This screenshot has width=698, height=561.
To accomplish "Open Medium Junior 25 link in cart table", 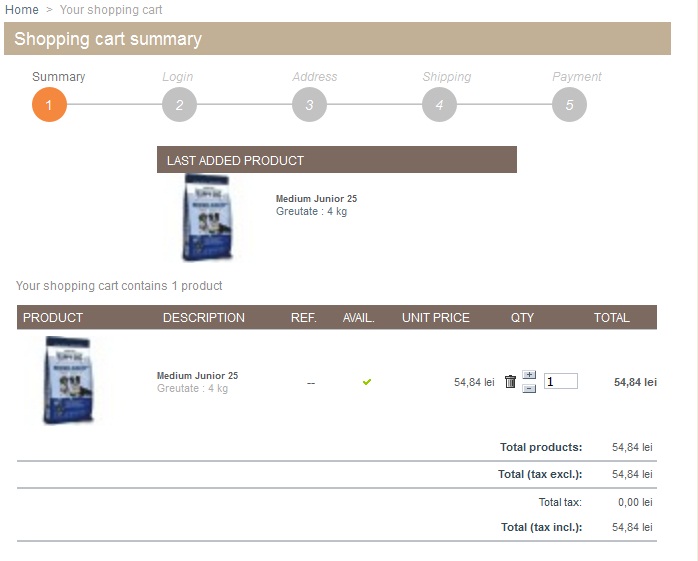I will coord(197,376).
